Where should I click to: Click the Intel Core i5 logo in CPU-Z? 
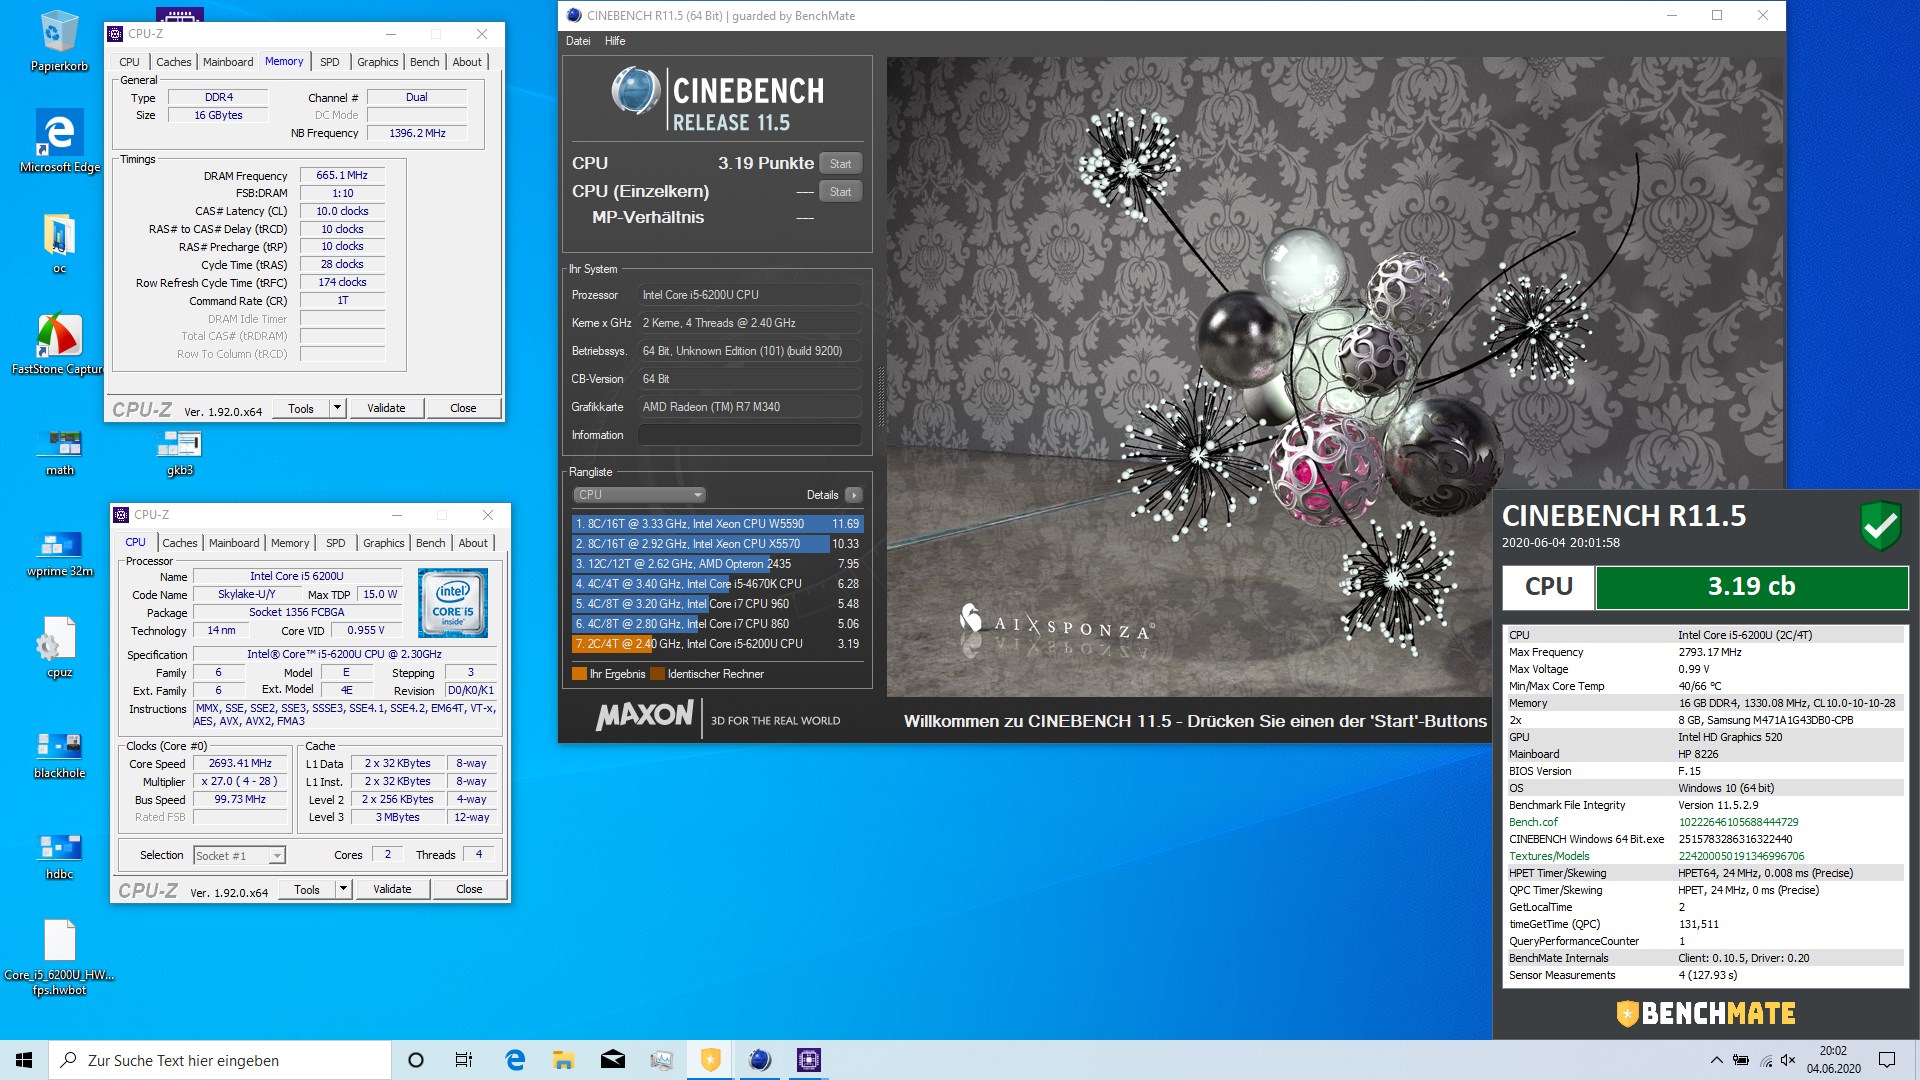pos(453,603)
